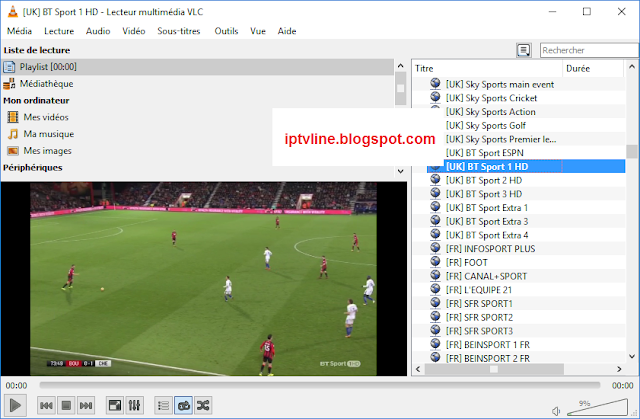Click the Play button
640x419 pixels.
(x=16, y=405)
